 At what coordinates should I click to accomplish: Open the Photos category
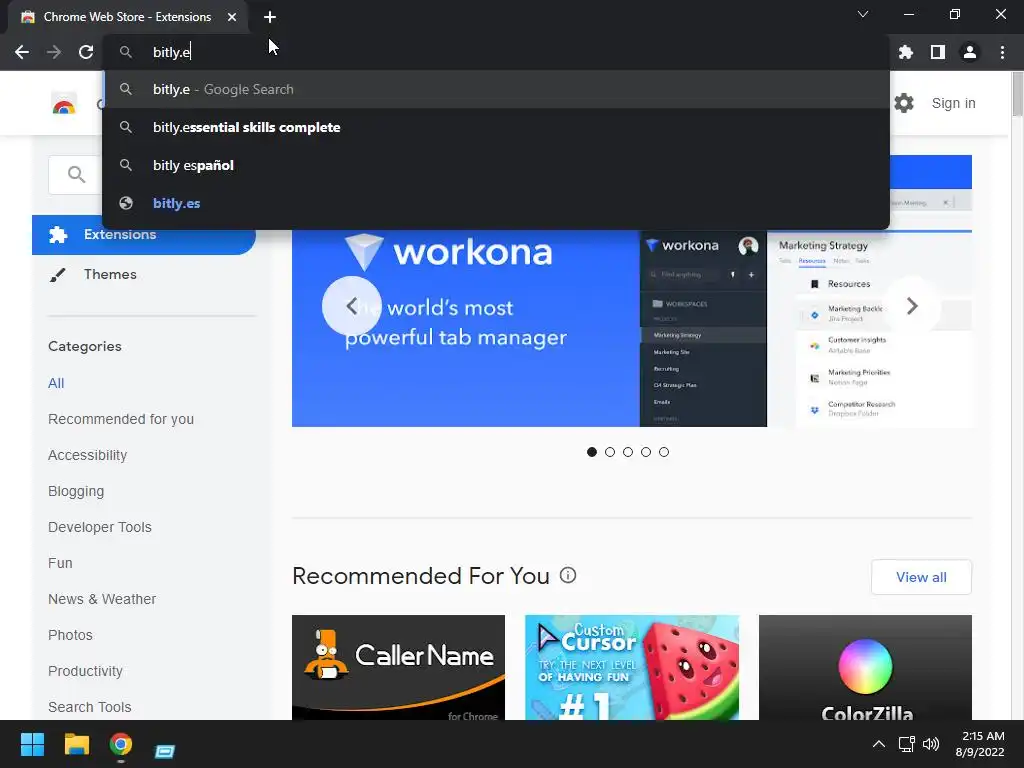[71, 635]
